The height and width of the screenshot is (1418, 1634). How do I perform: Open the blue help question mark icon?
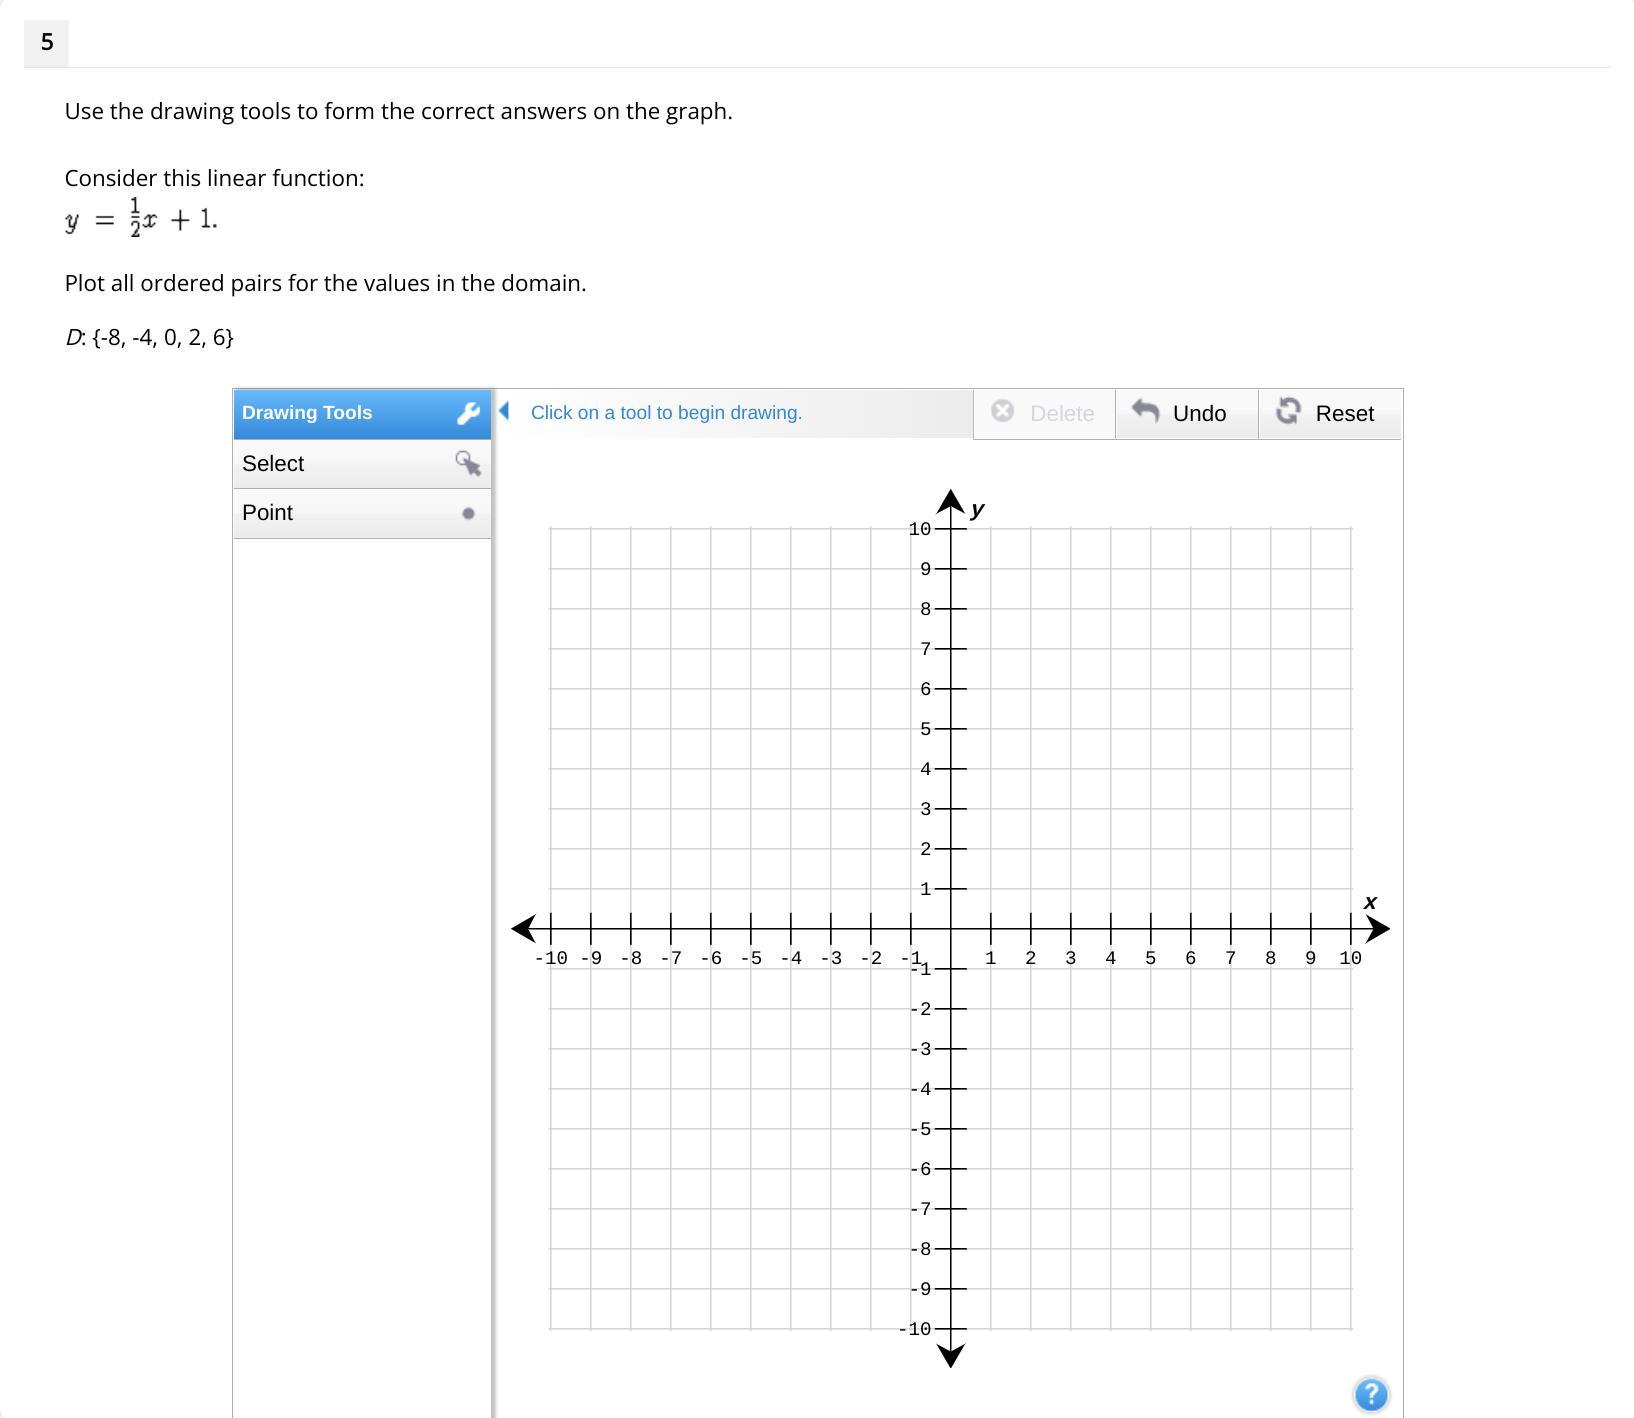click(1371, 1394)
